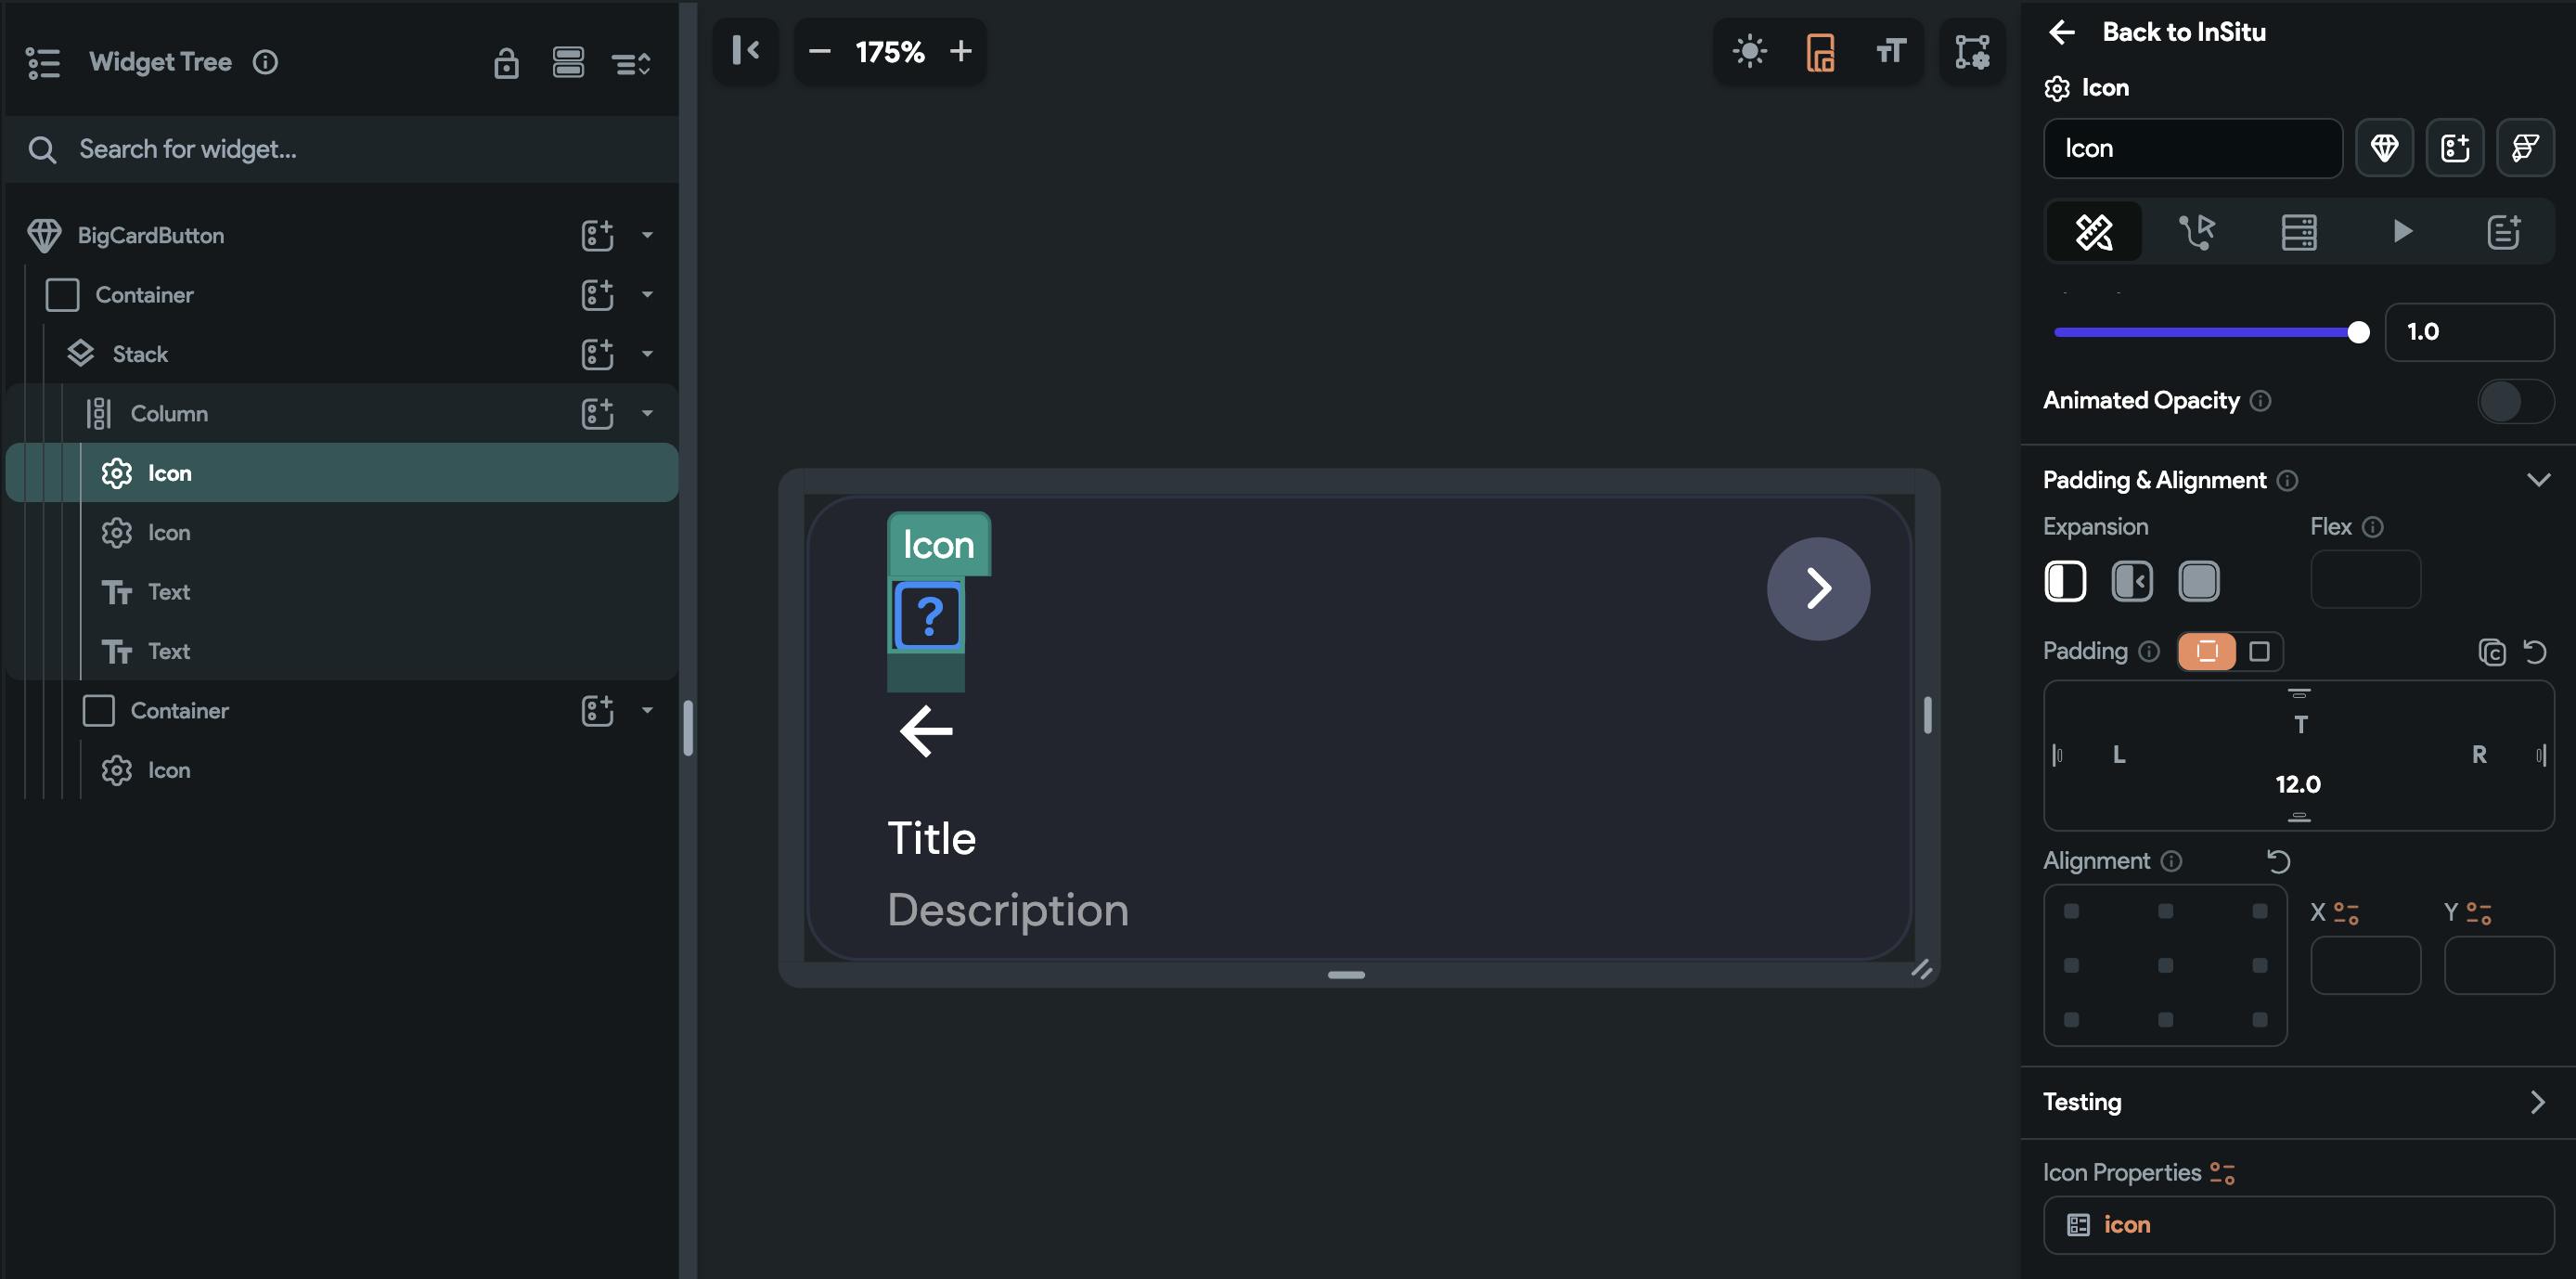Collapse BigCardButton tree arrow
This screenshot has width=2576, height=1279.
[647, 235]
